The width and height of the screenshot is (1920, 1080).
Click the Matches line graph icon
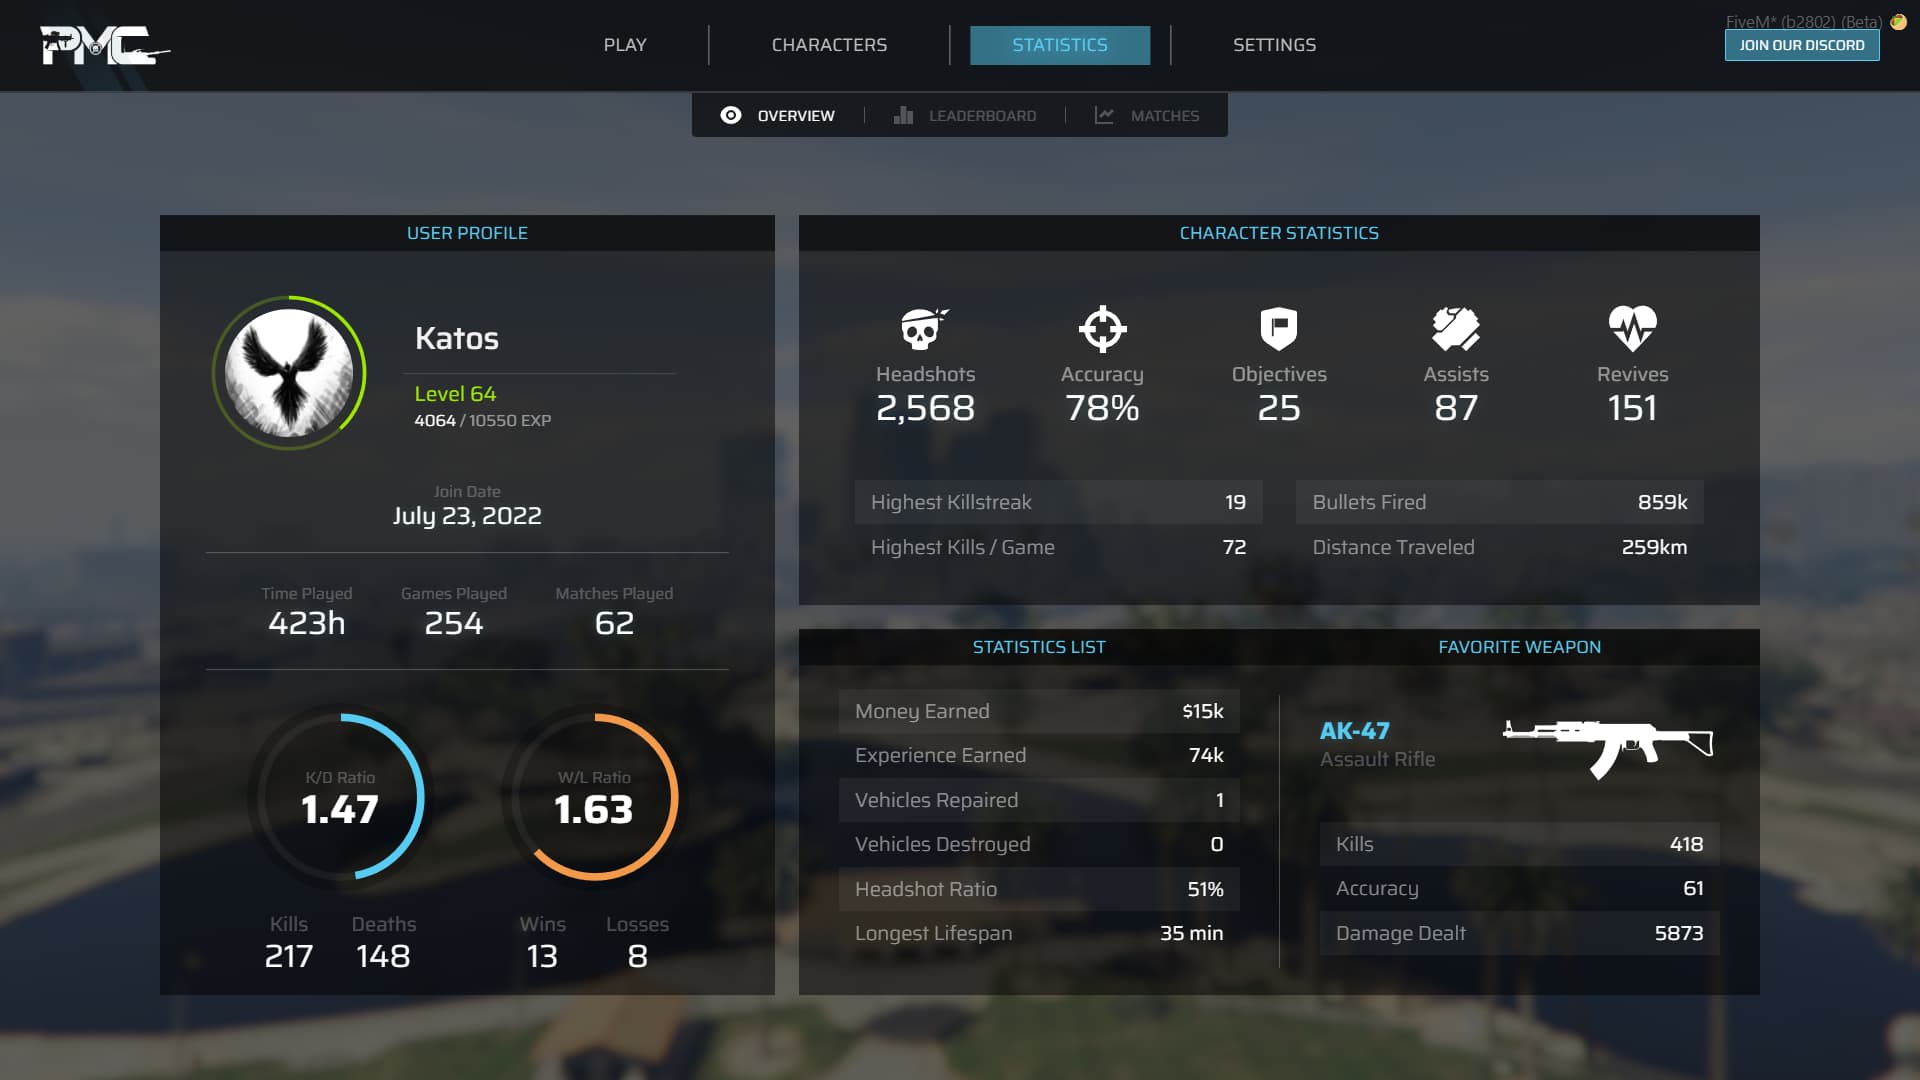tap(1104, 116)
